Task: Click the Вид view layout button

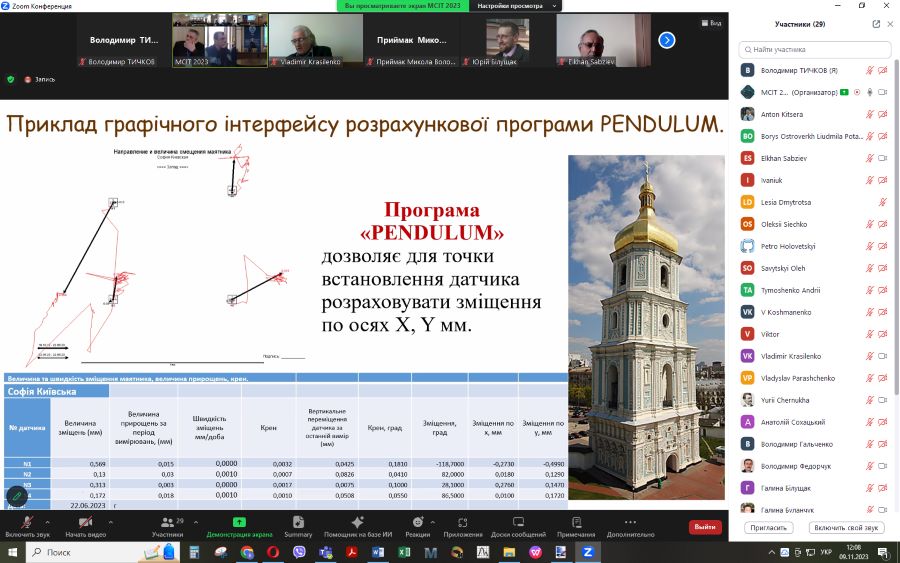Action: 711,23
